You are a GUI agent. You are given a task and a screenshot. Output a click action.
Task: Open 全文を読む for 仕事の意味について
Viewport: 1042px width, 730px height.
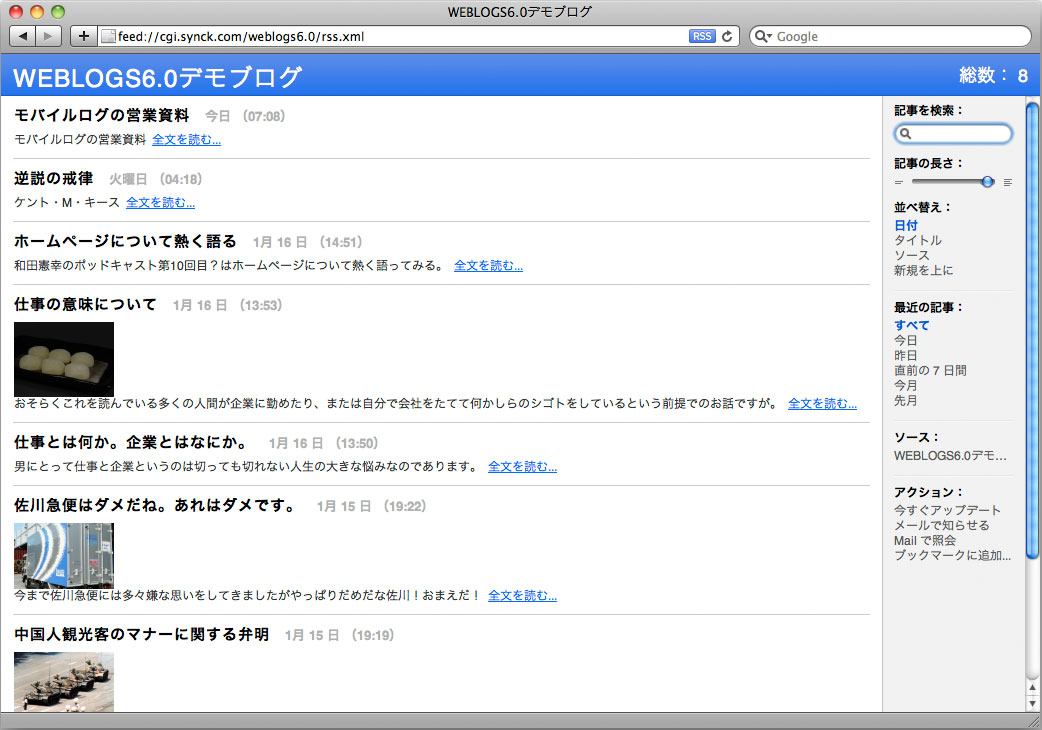coord(823,403)
